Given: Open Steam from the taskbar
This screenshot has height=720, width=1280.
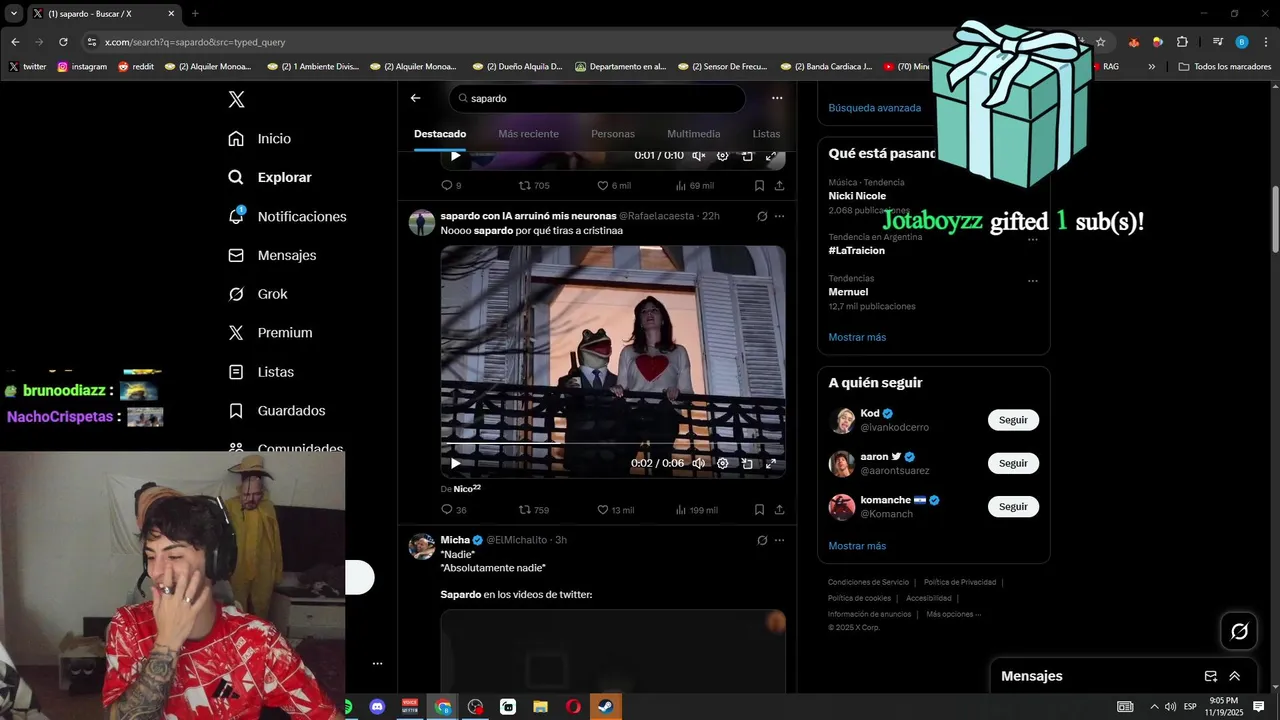Looking at the screenshot, I should pos(606,707).
